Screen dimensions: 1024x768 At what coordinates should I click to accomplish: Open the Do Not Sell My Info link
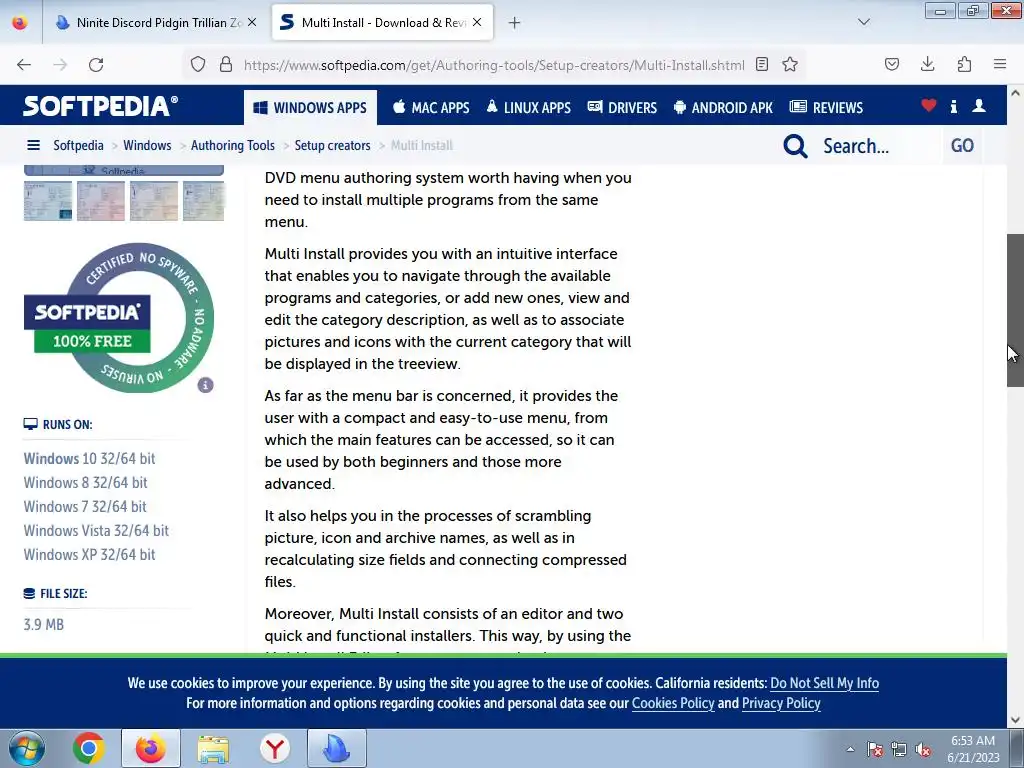[824, 683]
